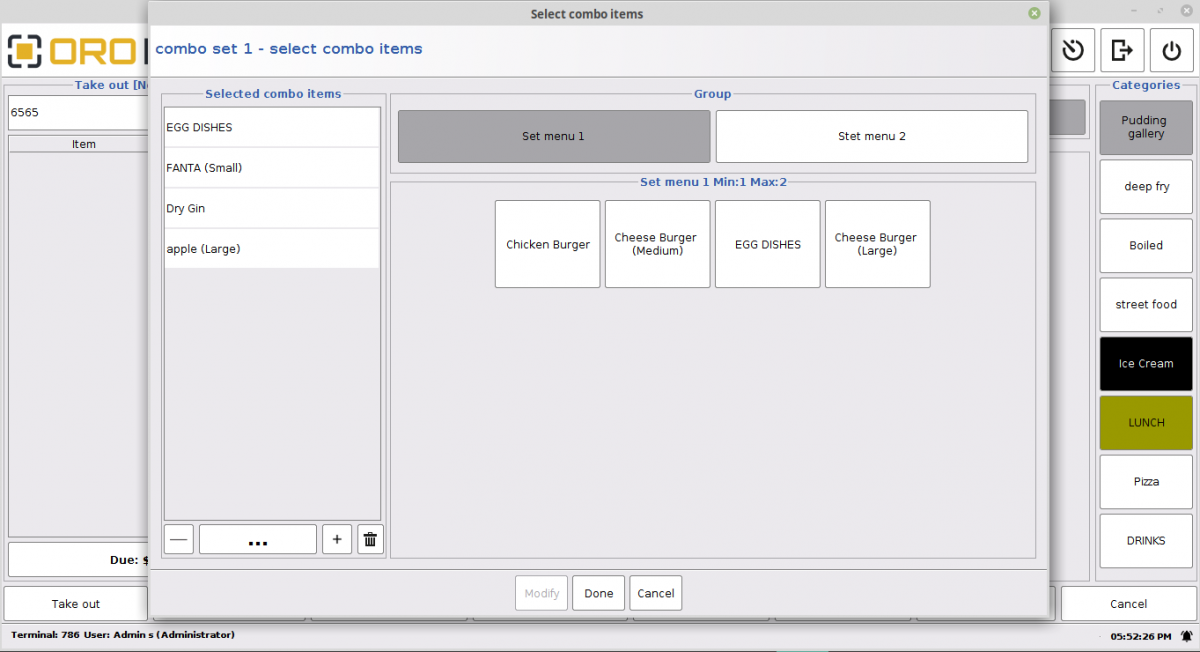Click the 6565 ticket field
1200x652 pixels.
(x=78, y=112)
